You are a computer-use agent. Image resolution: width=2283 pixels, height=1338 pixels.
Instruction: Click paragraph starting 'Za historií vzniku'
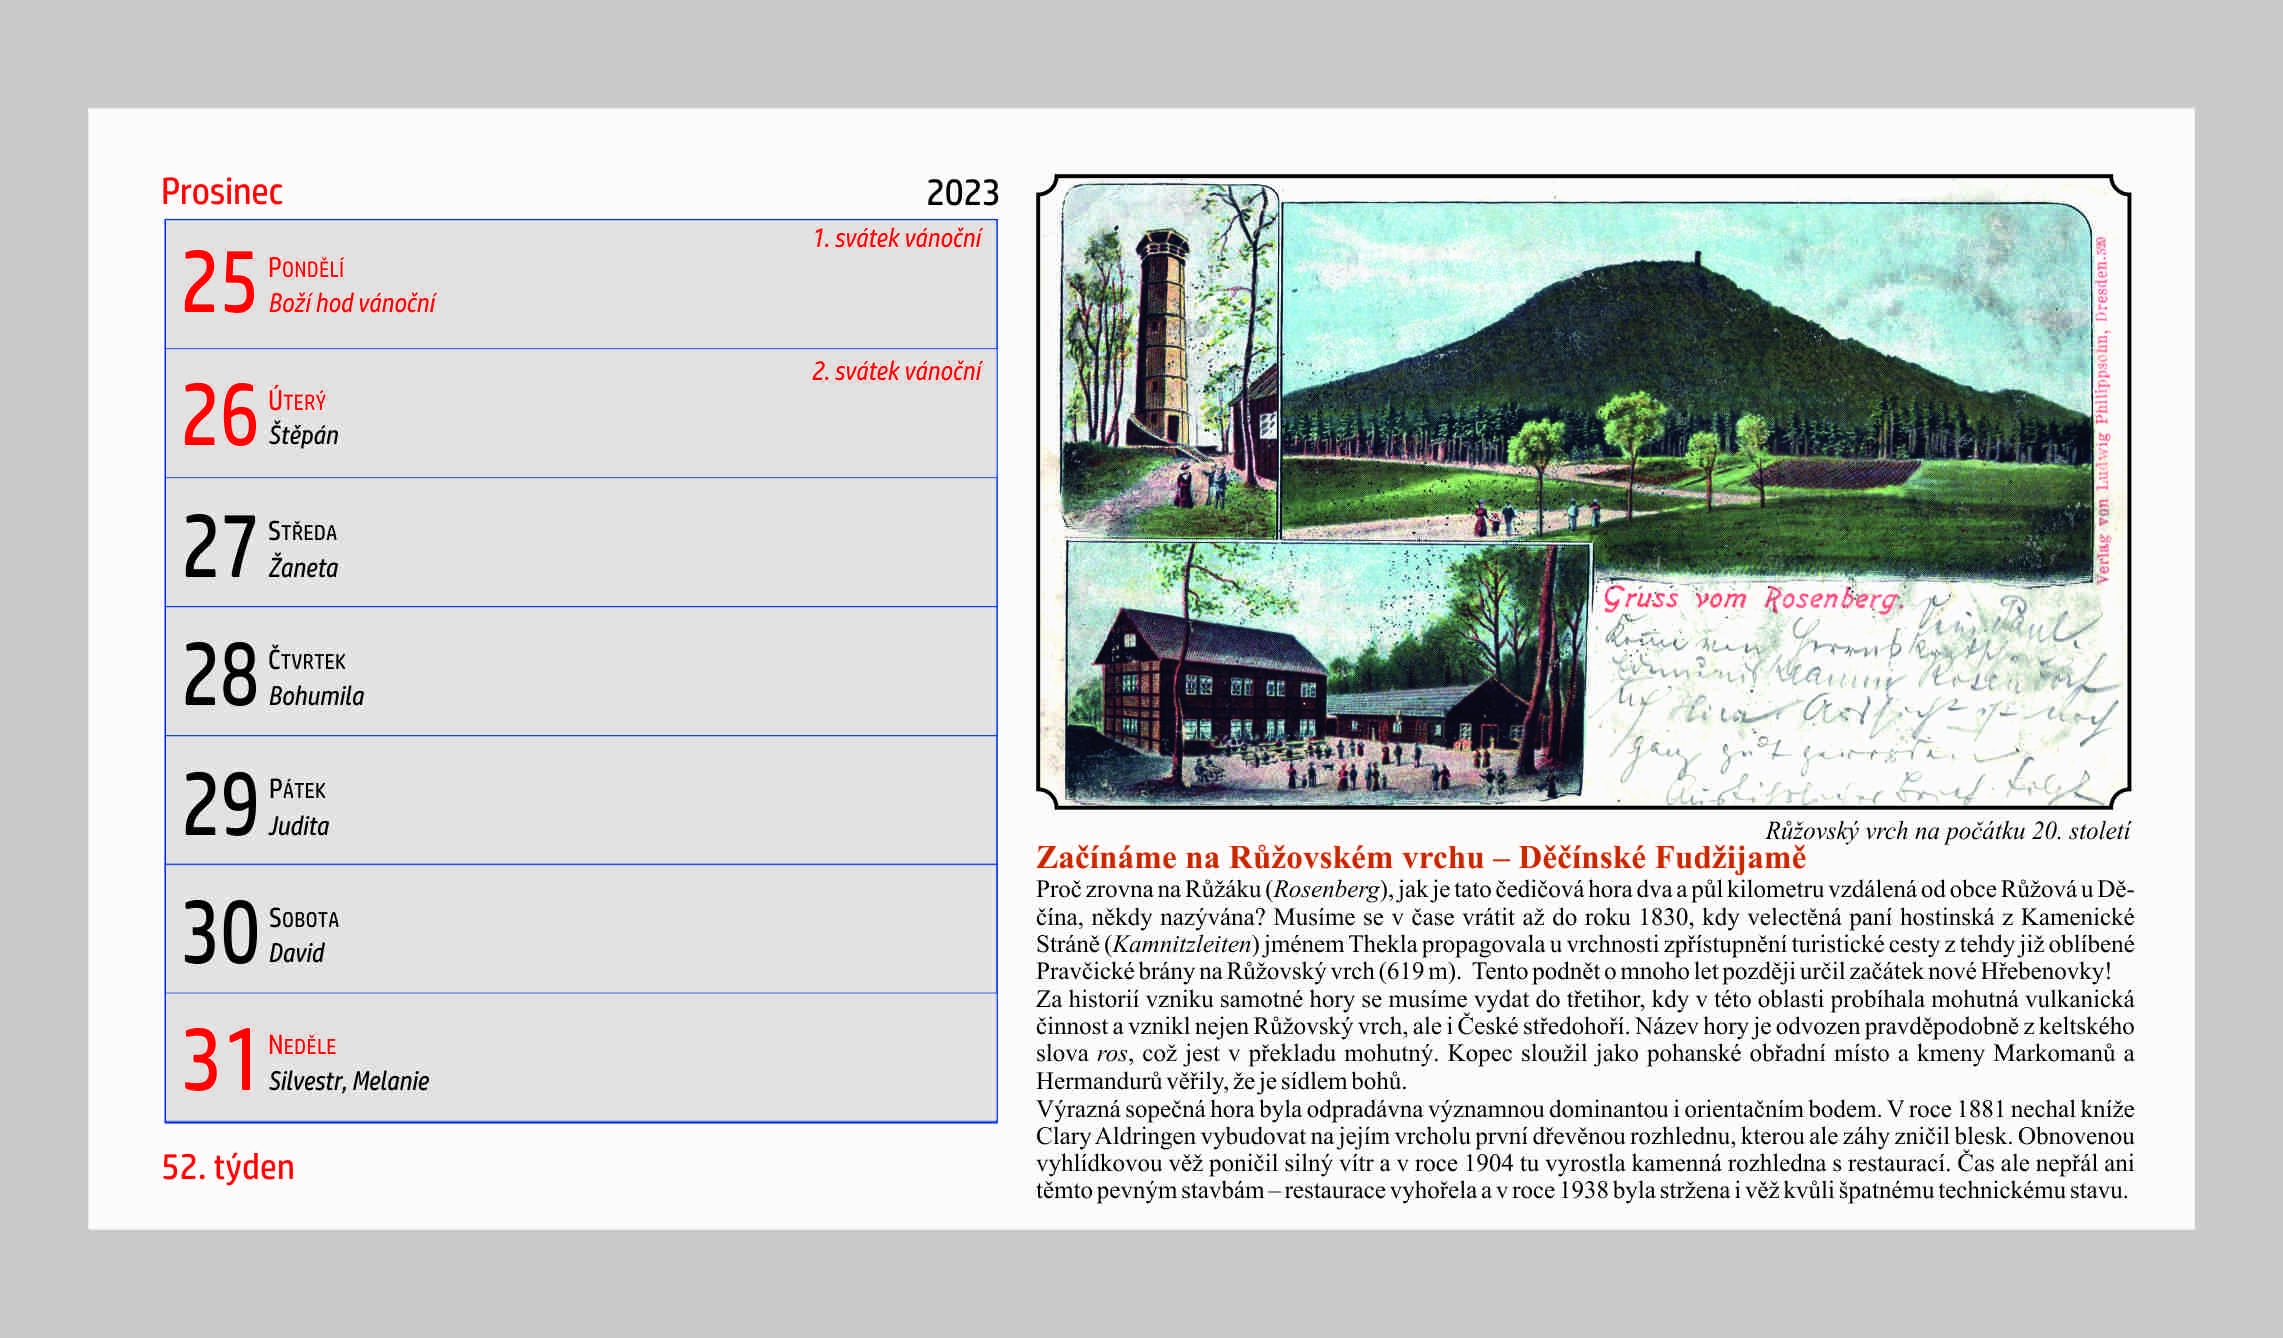(x=1585, y=1039)
